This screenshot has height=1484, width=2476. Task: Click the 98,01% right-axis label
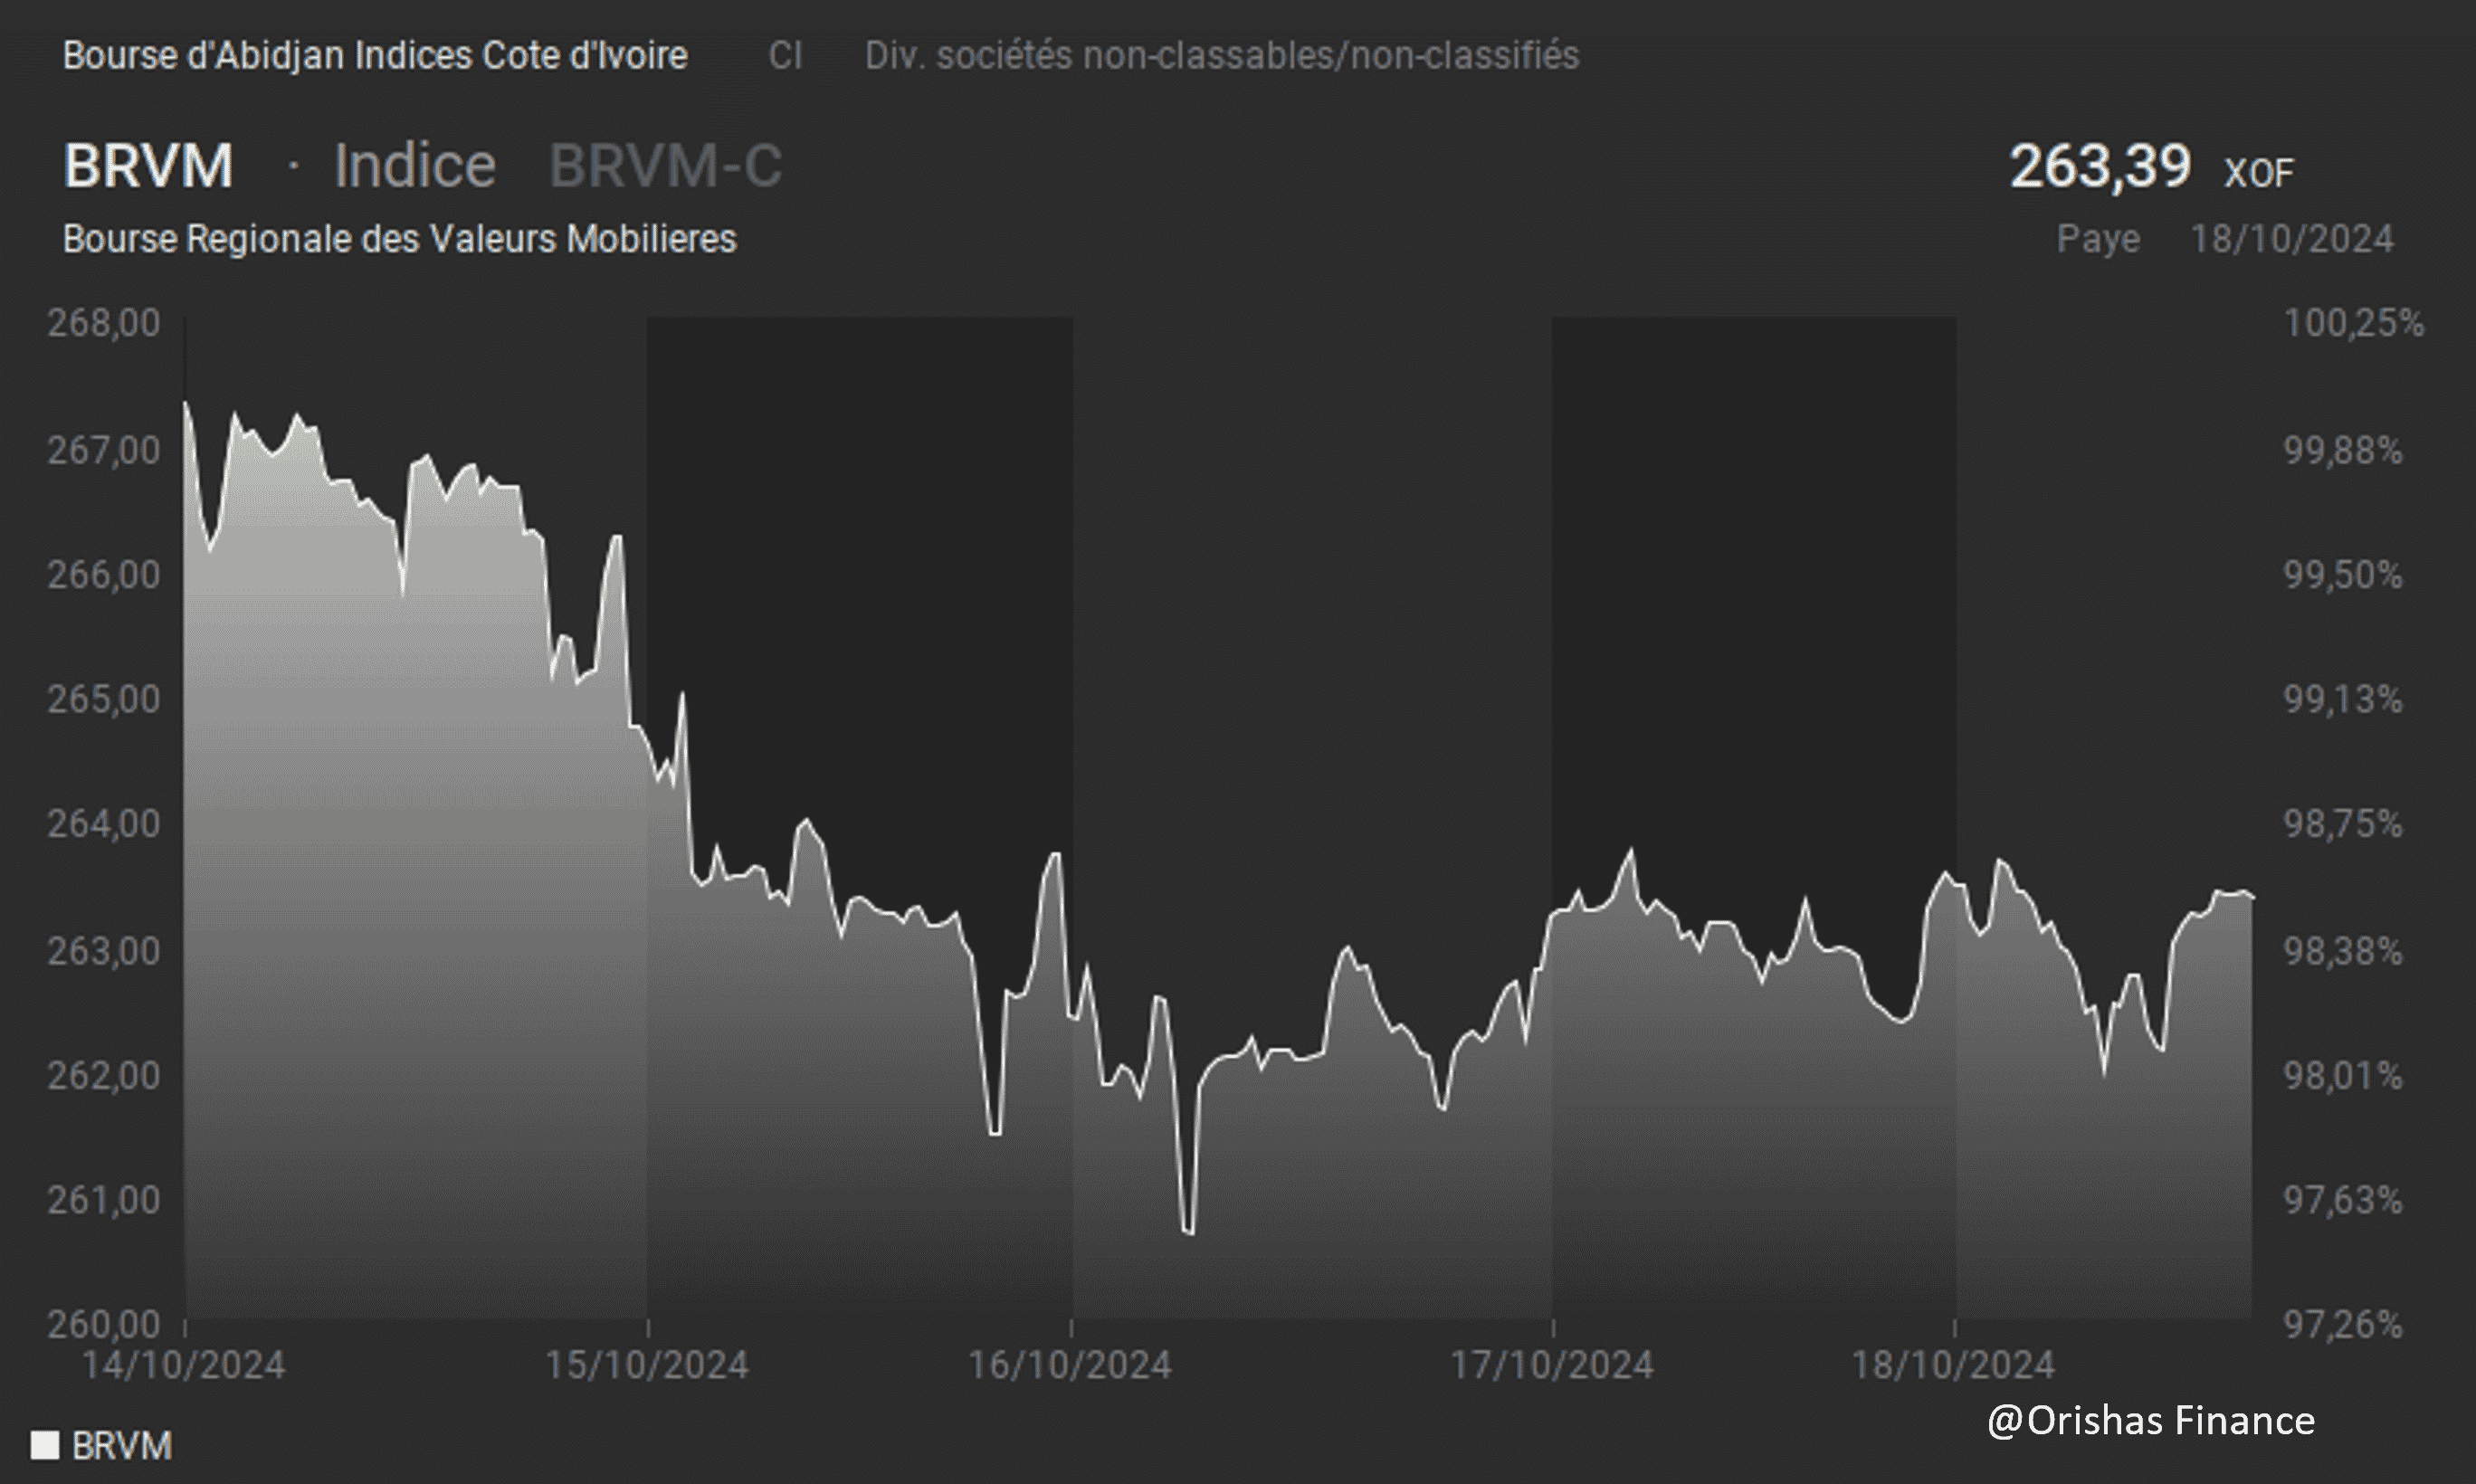click(x=2343, y=1075)
